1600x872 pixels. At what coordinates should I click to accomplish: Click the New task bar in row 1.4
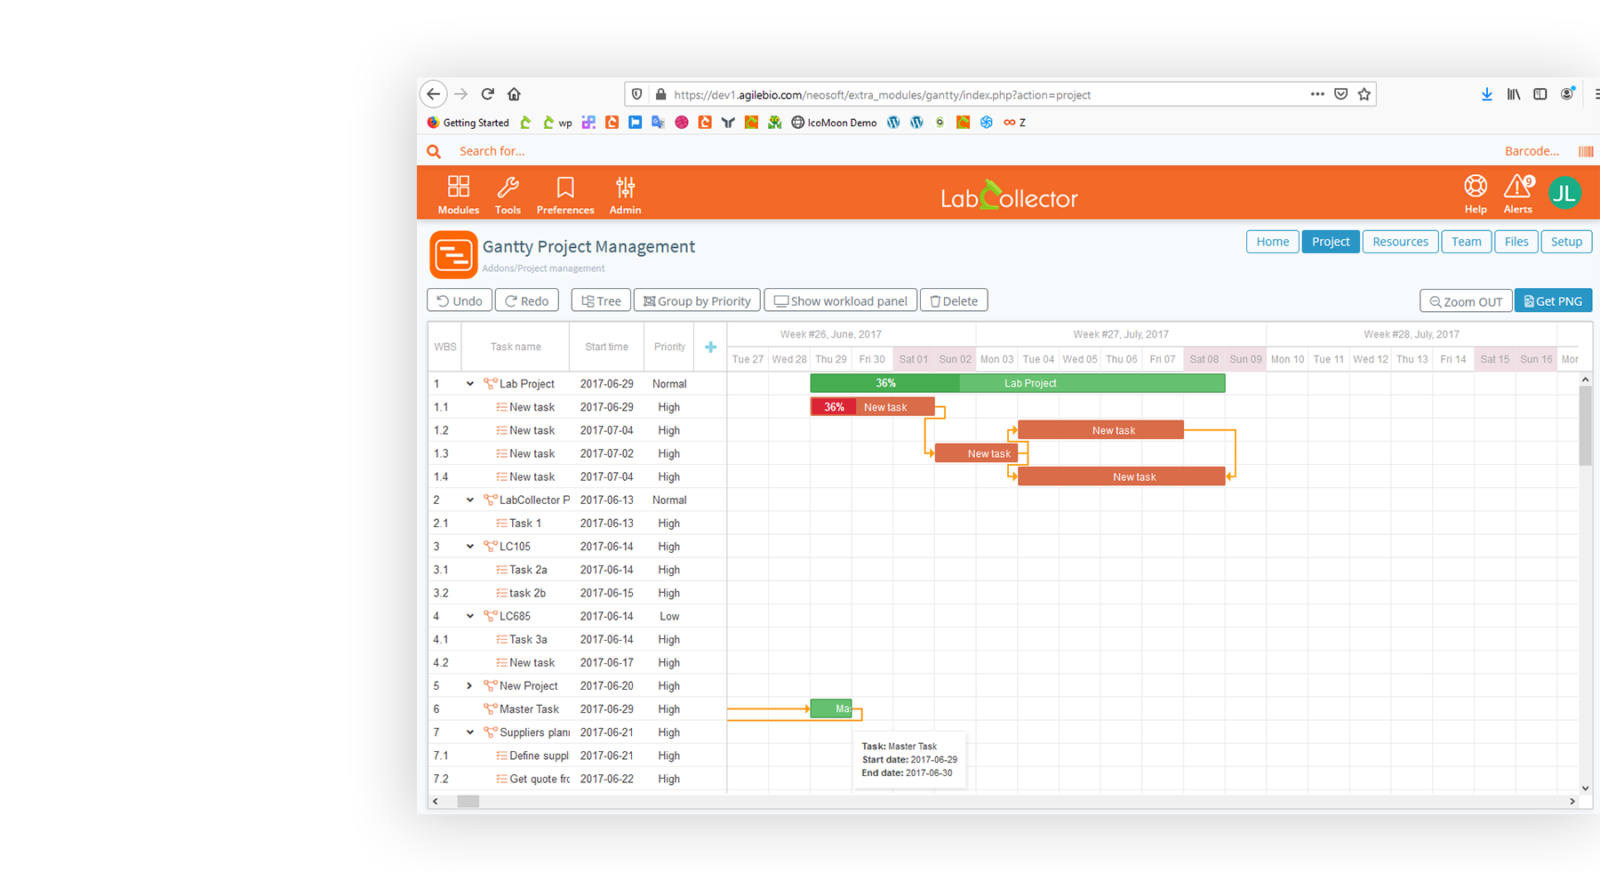tap(1121, 477)
